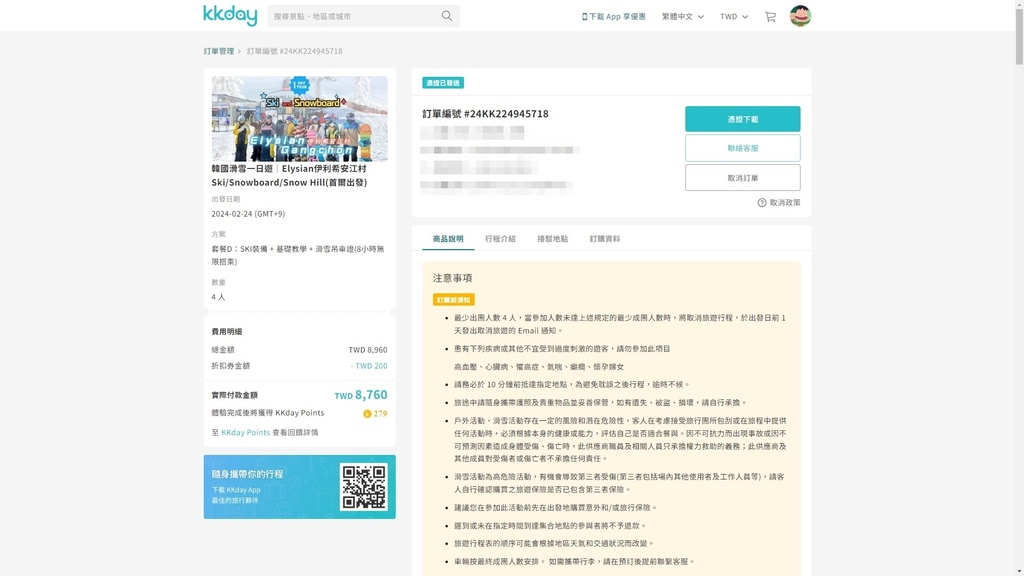Viewport: 1024px width, 576px height.
Task: Switch to the 行程介紹 tab
Action: click(x=500, y=239)
